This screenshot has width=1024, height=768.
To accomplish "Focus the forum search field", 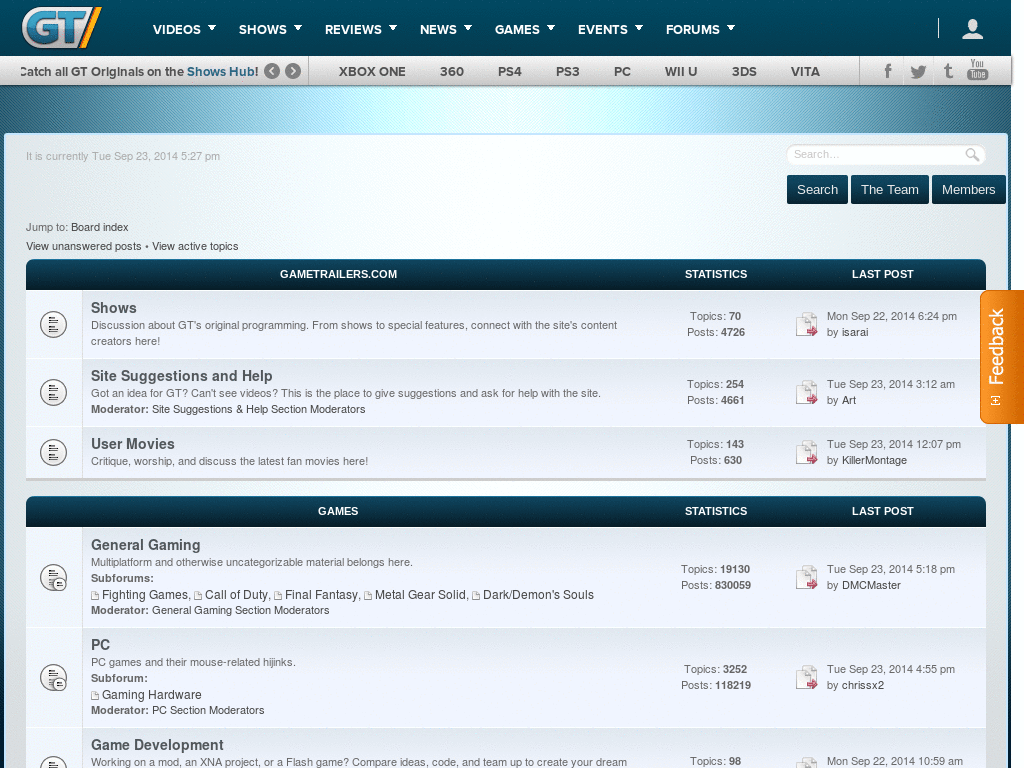I will (x=877, y=155).
